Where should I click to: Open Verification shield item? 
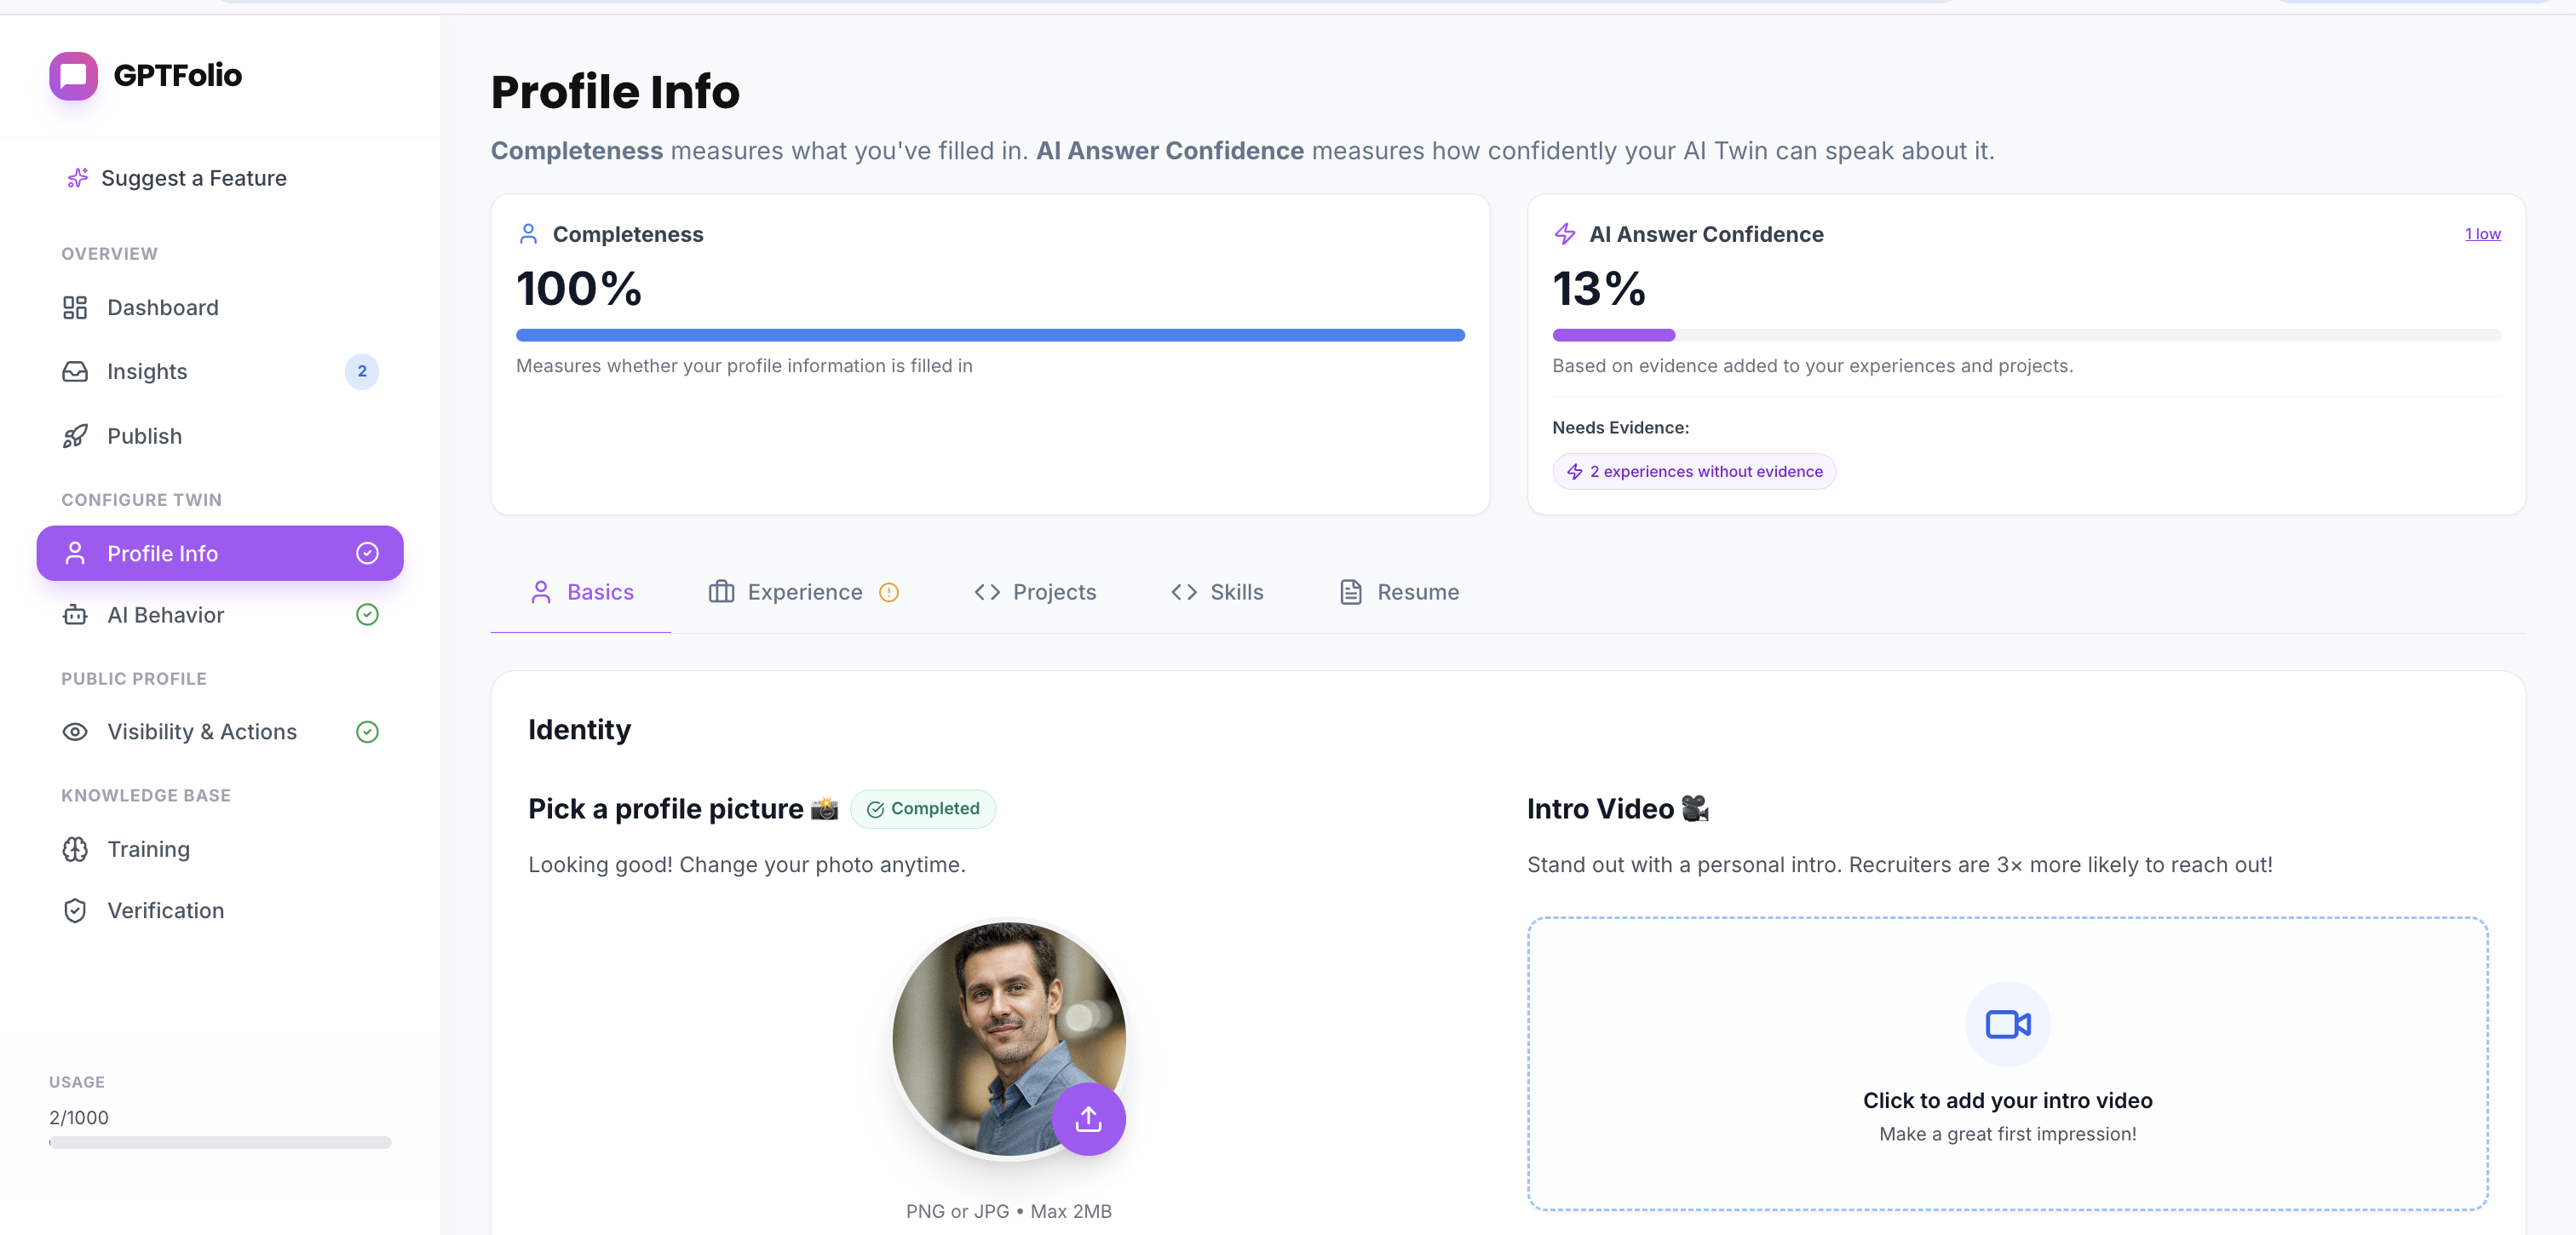click(x=165, y=910)
